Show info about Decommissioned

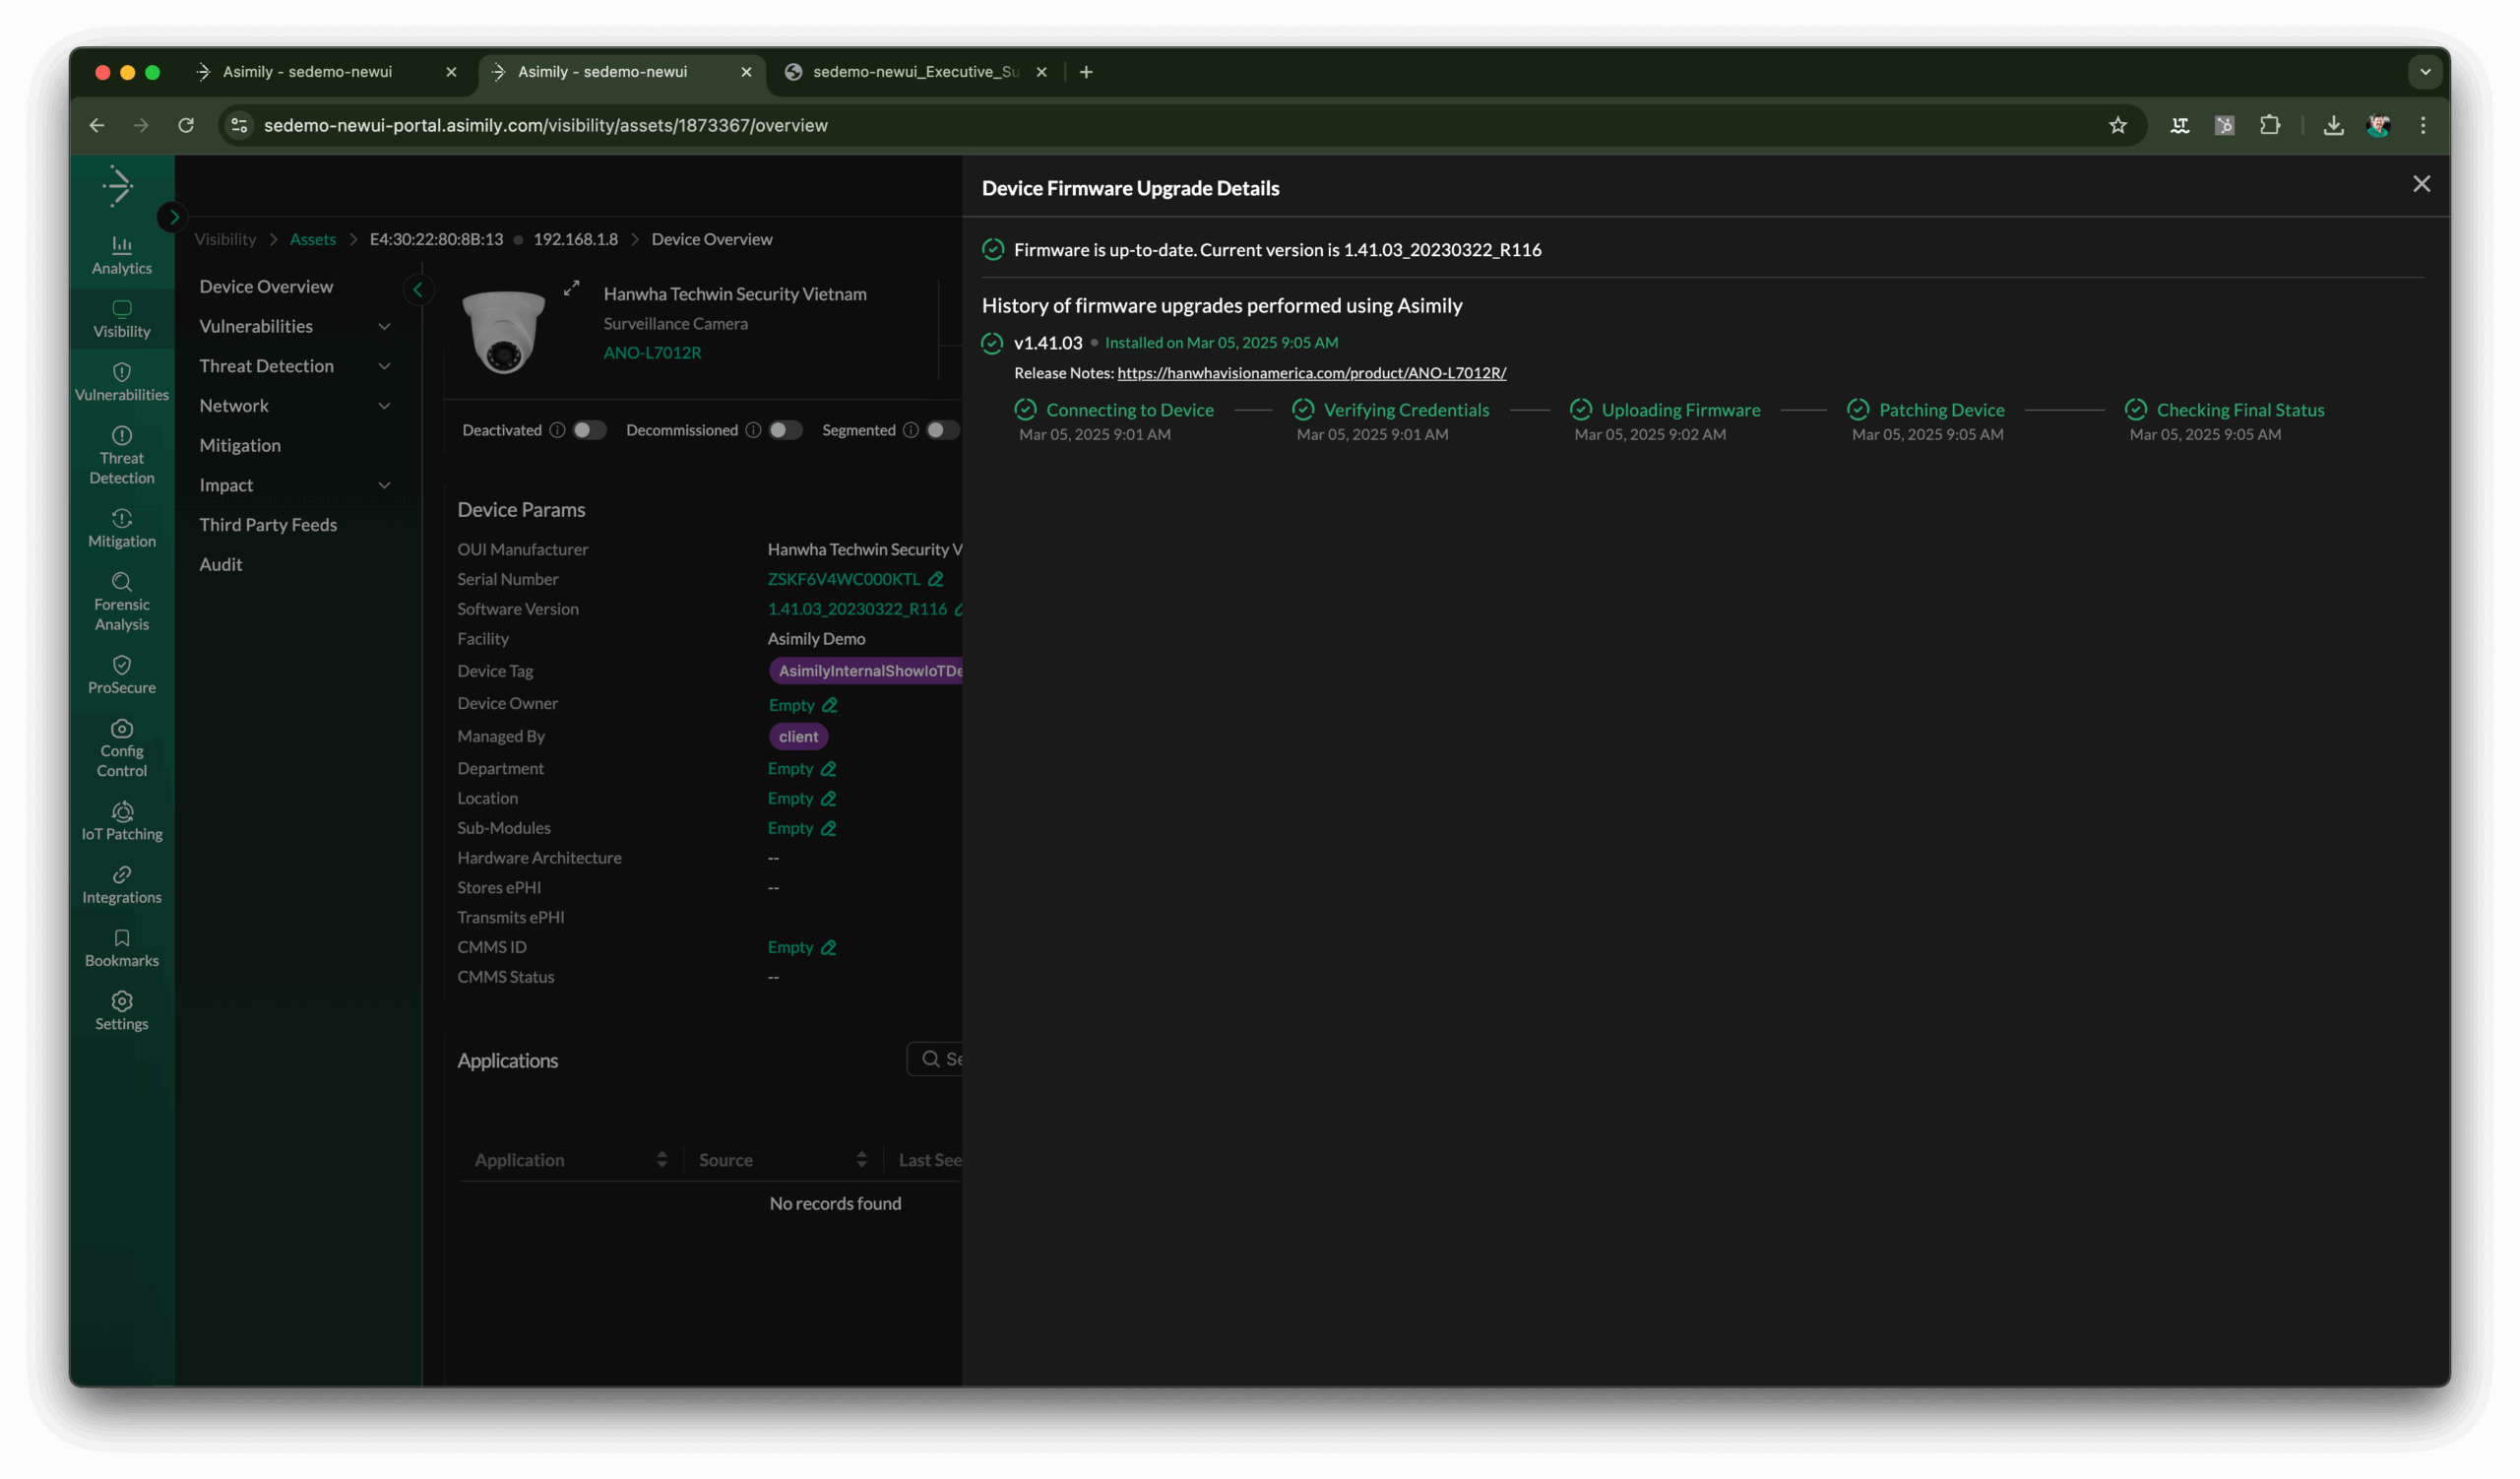[x=753, y=430]
